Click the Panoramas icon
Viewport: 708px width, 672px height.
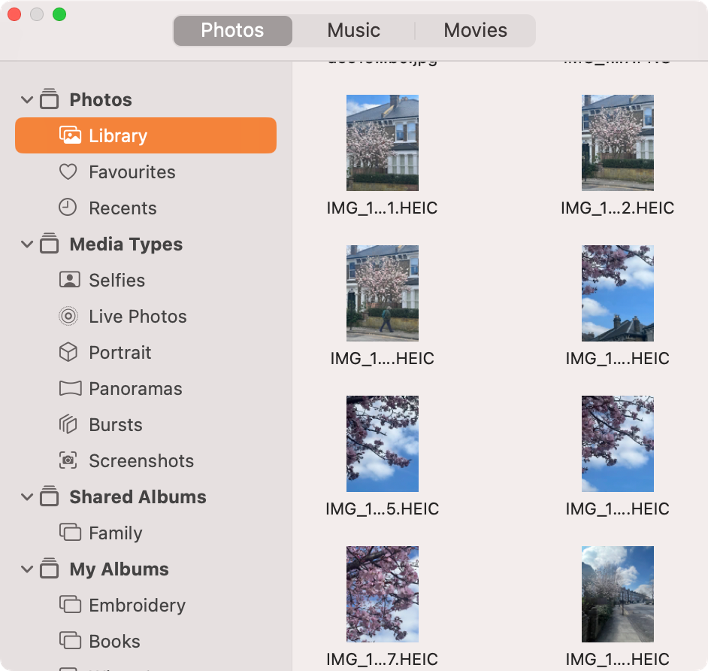click(x=70, y=388)
